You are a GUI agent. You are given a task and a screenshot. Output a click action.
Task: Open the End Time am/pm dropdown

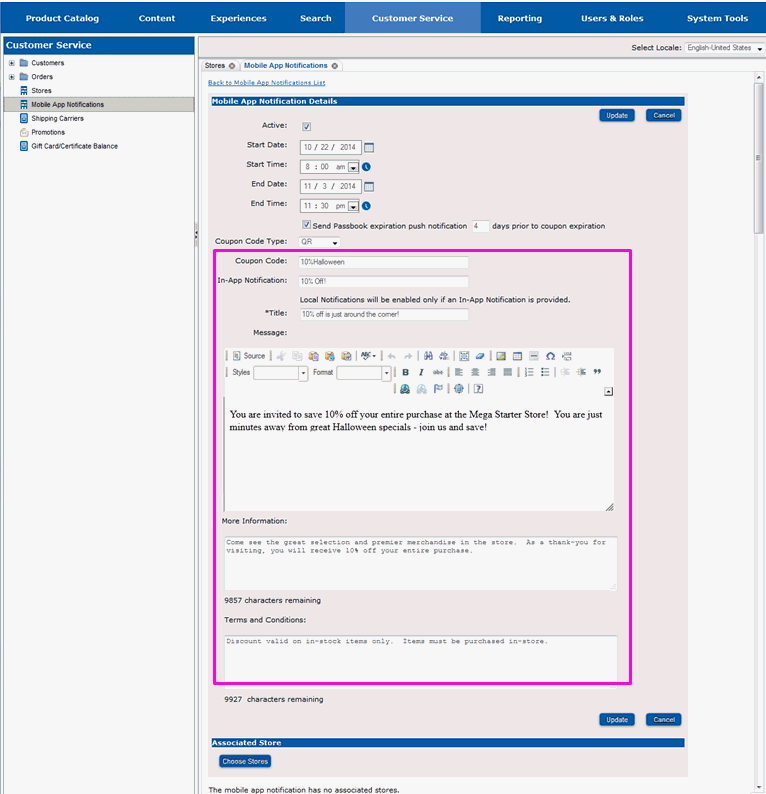pos(353,206)
